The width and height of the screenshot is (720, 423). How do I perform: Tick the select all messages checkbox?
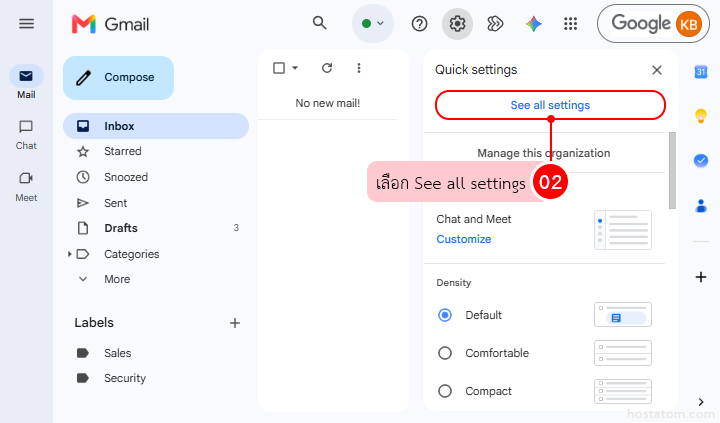point(279,68)
